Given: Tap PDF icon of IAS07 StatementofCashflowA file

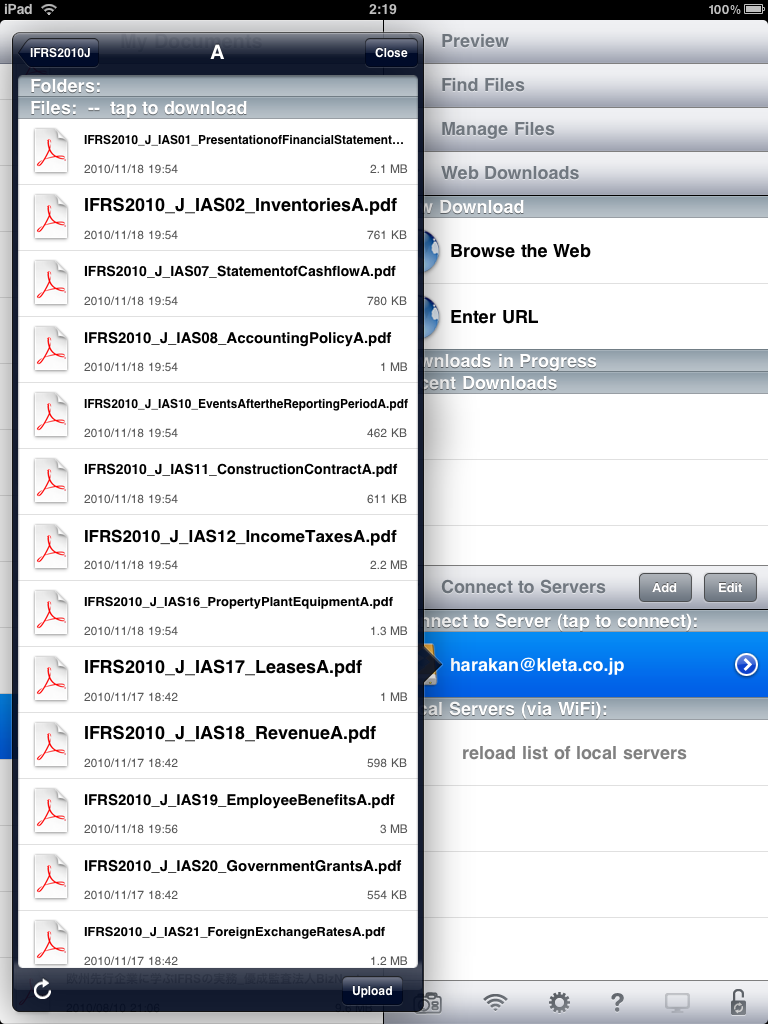Looking at the screenshot, I should point(51,283).
